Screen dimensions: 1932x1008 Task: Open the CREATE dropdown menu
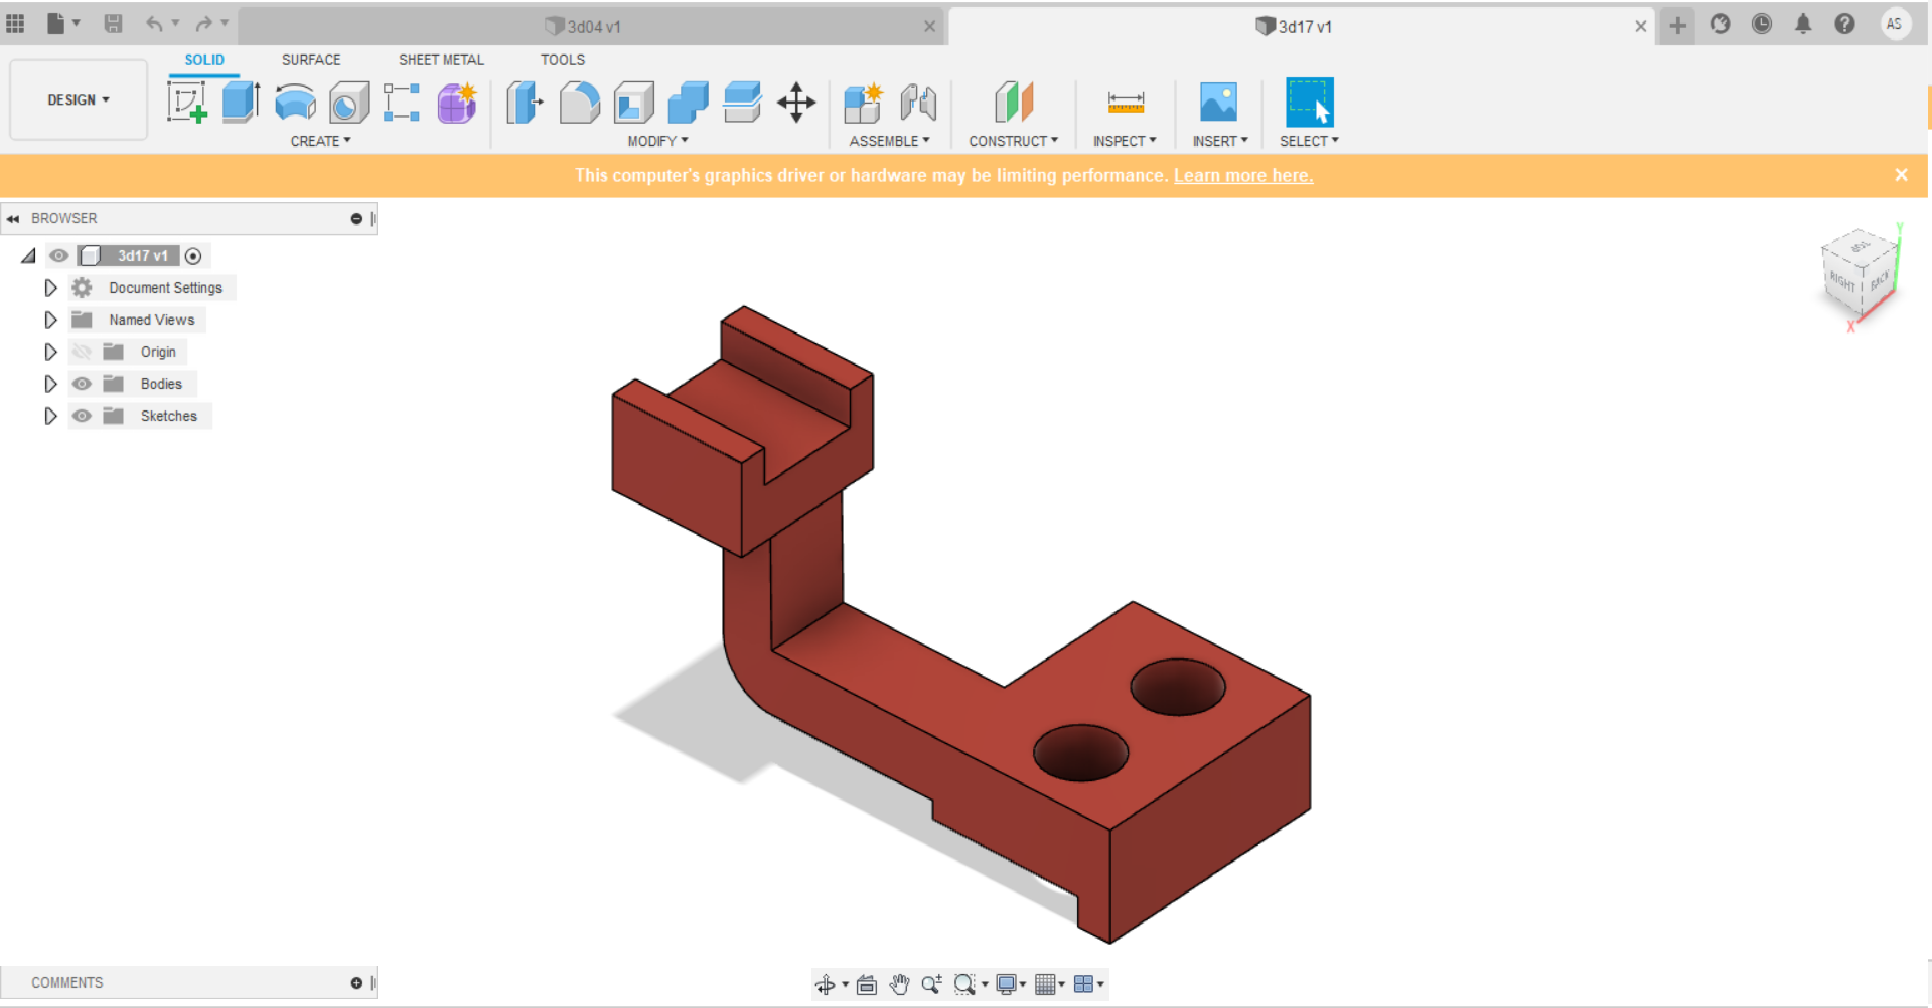(320, 140)
